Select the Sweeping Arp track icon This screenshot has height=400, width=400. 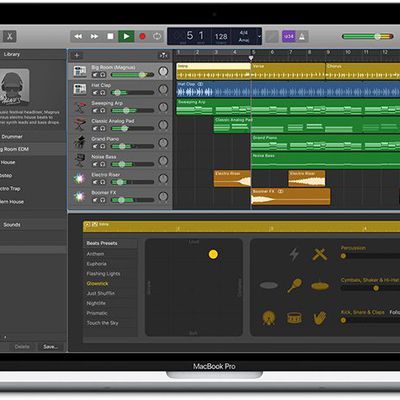pyautogui.click(x=80, y=107)
